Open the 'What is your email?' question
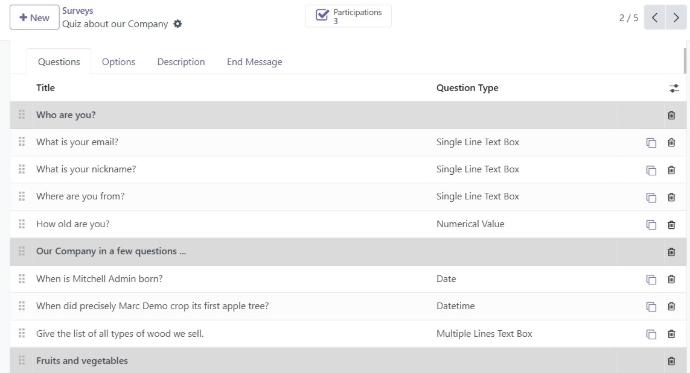The image size is (690, 373). 77,142
